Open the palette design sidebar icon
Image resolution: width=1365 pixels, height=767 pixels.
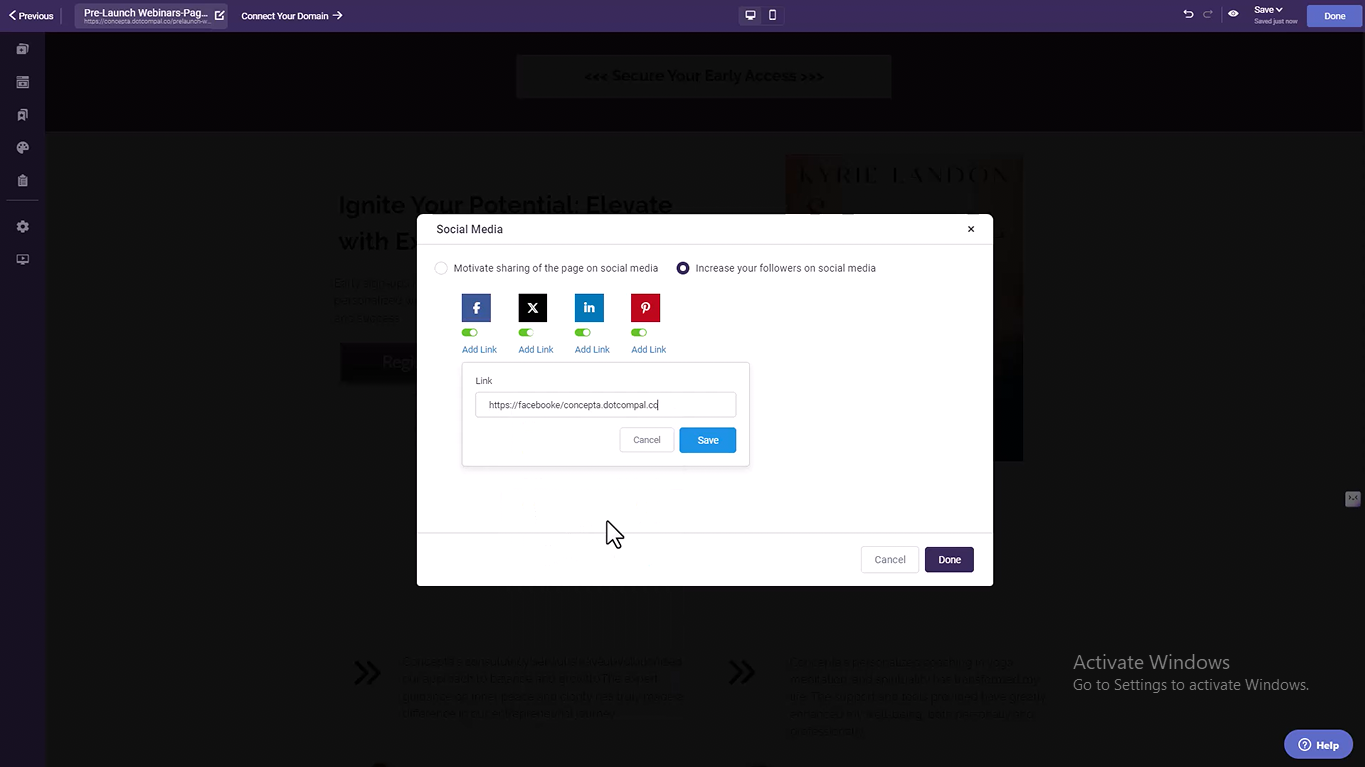[x=22, y=148]
